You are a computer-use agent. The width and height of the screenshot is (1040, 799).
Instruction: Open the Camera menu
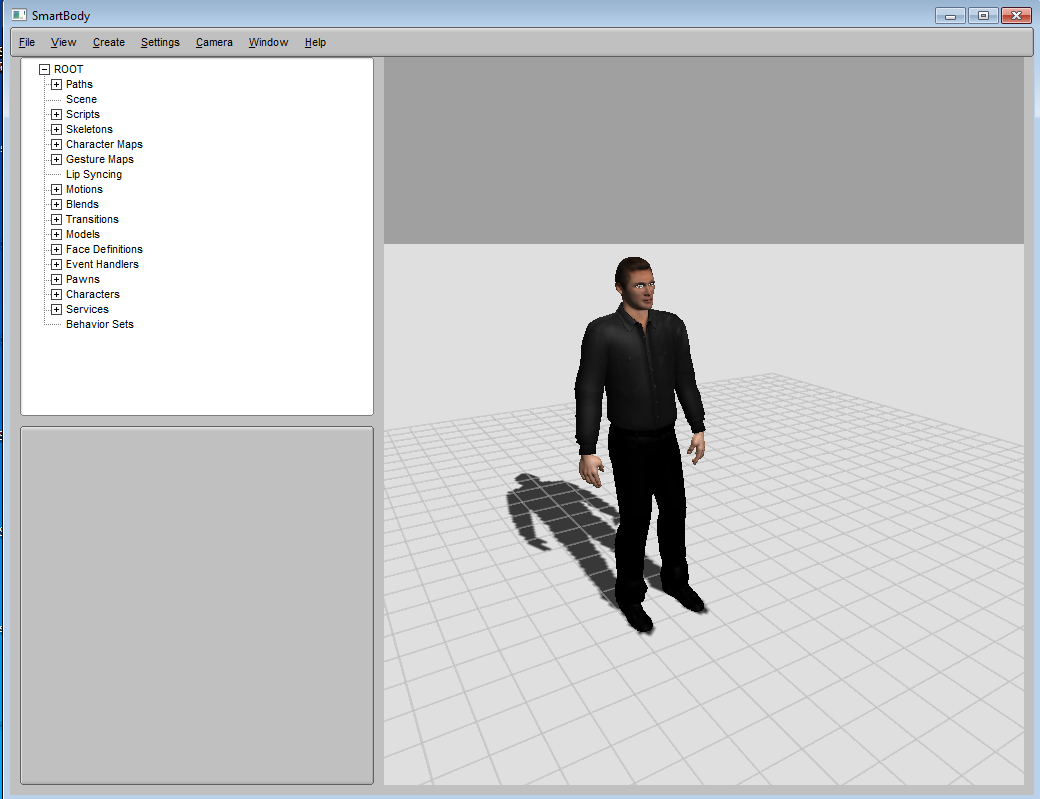[x=214, y=42]
